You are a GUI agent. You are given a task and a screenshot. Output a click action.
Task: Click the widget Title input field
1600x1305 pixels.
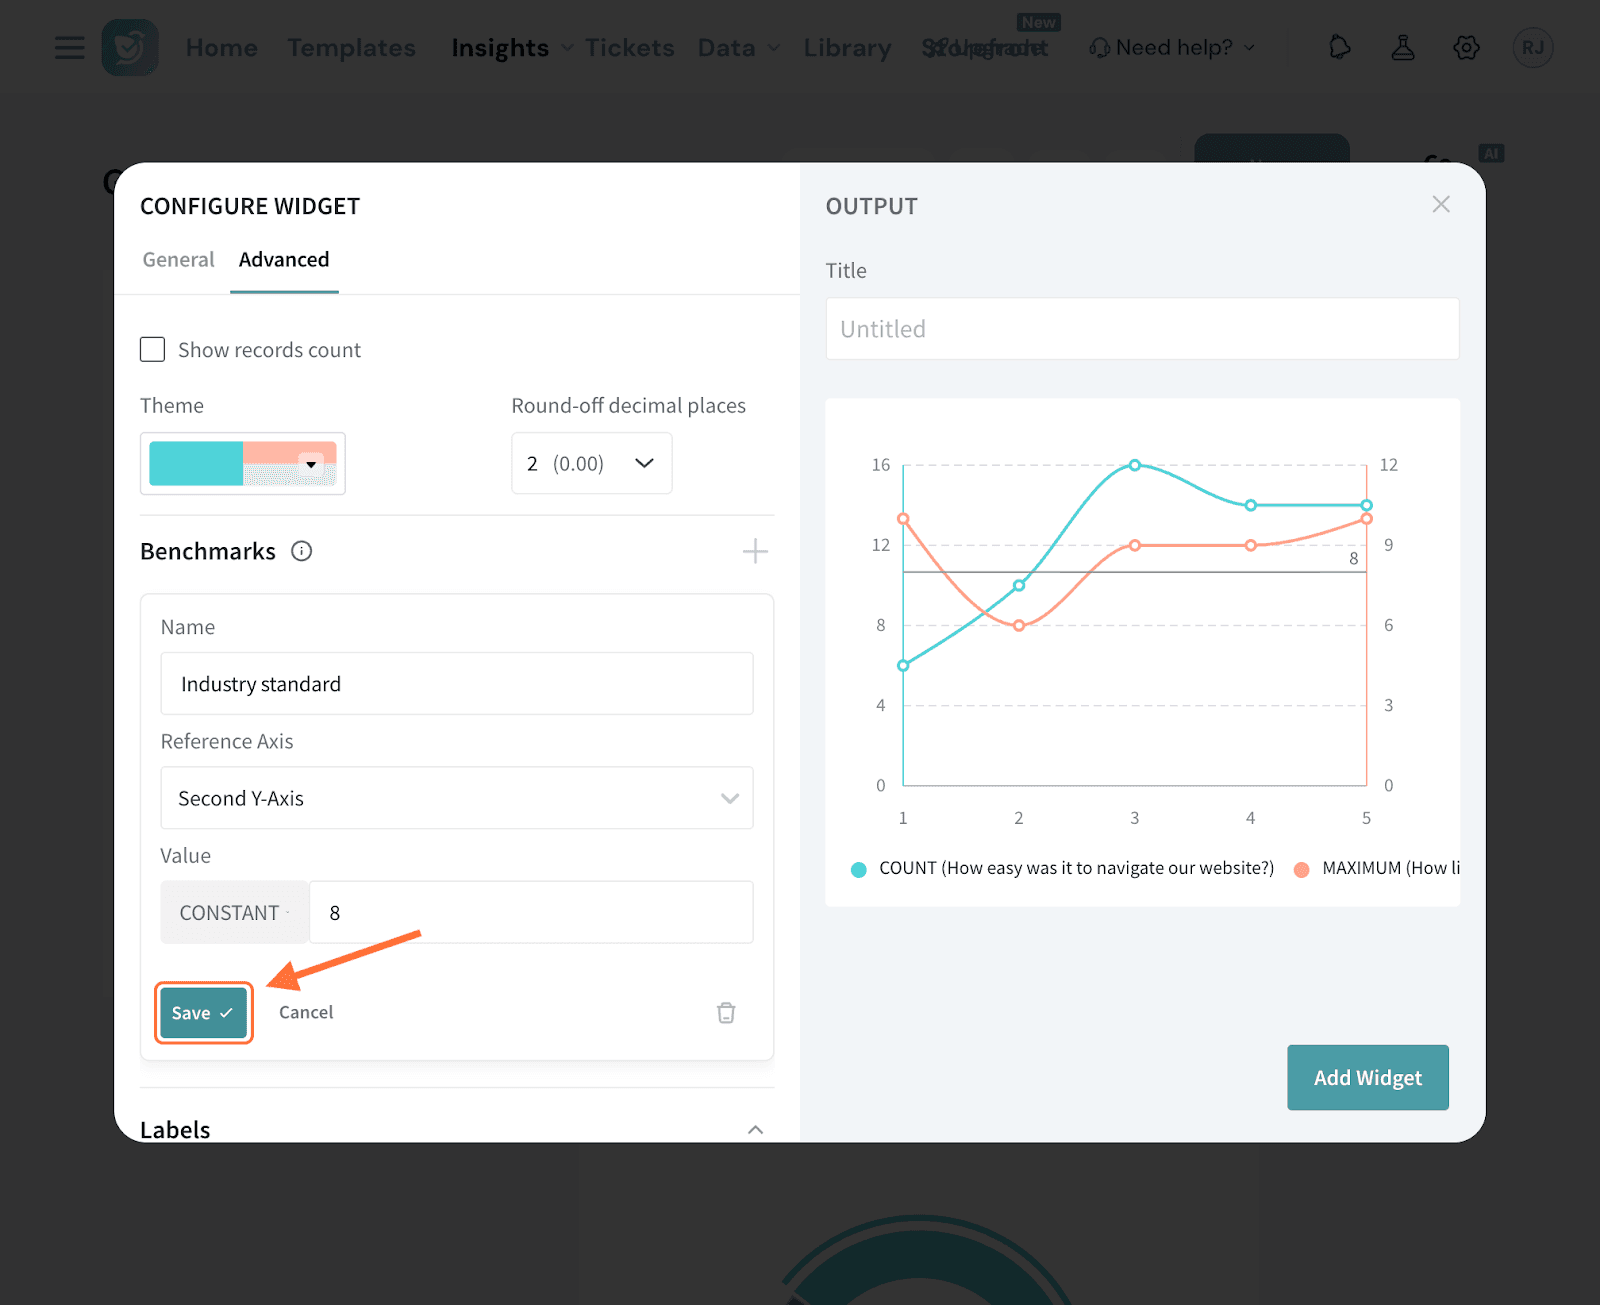1142,329
